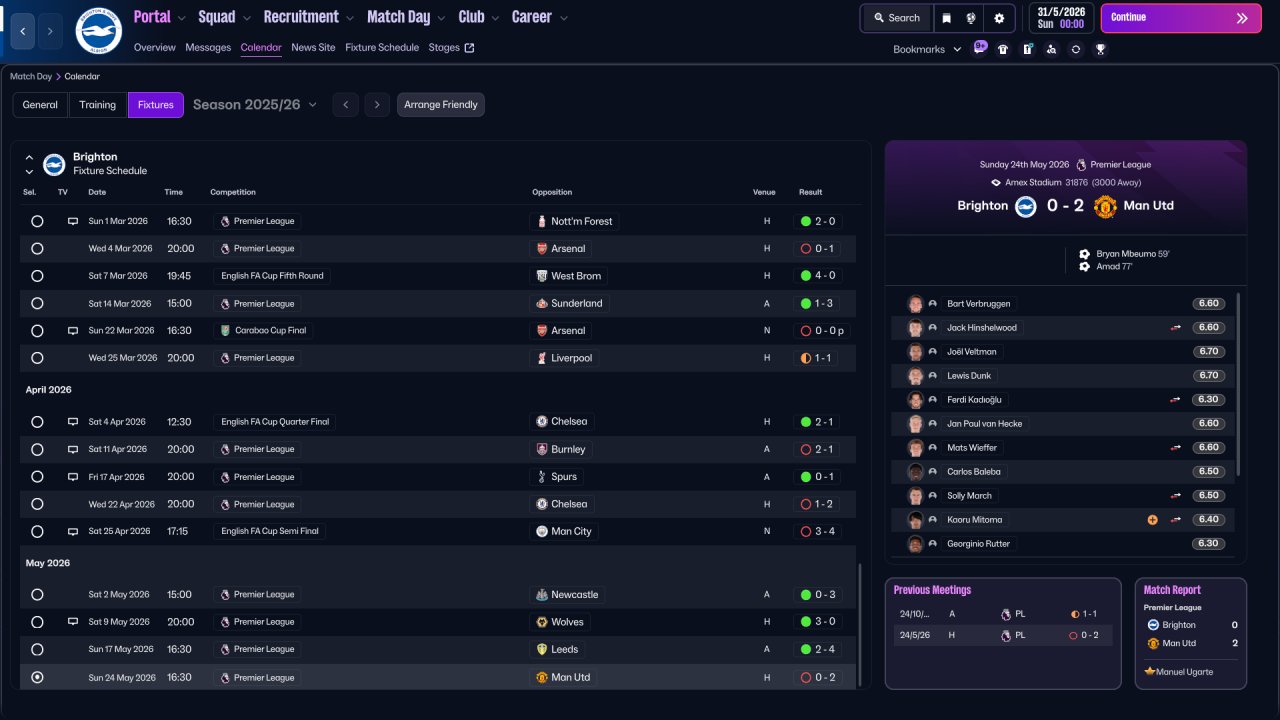This screenshot has width=1280, height=720.
Task: Click the TV icon on Carabao Cup Final row
Action: [x=73, y=330]
